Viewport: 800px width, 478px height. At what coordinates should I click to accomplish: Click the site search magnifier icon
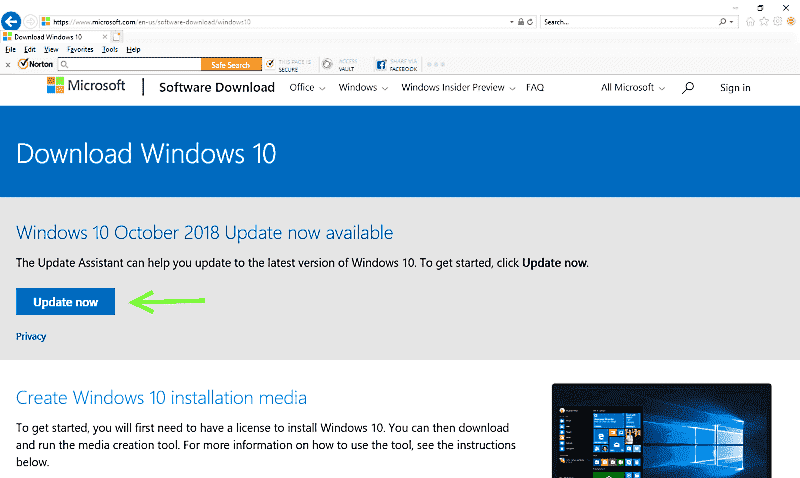coord(688,88)
